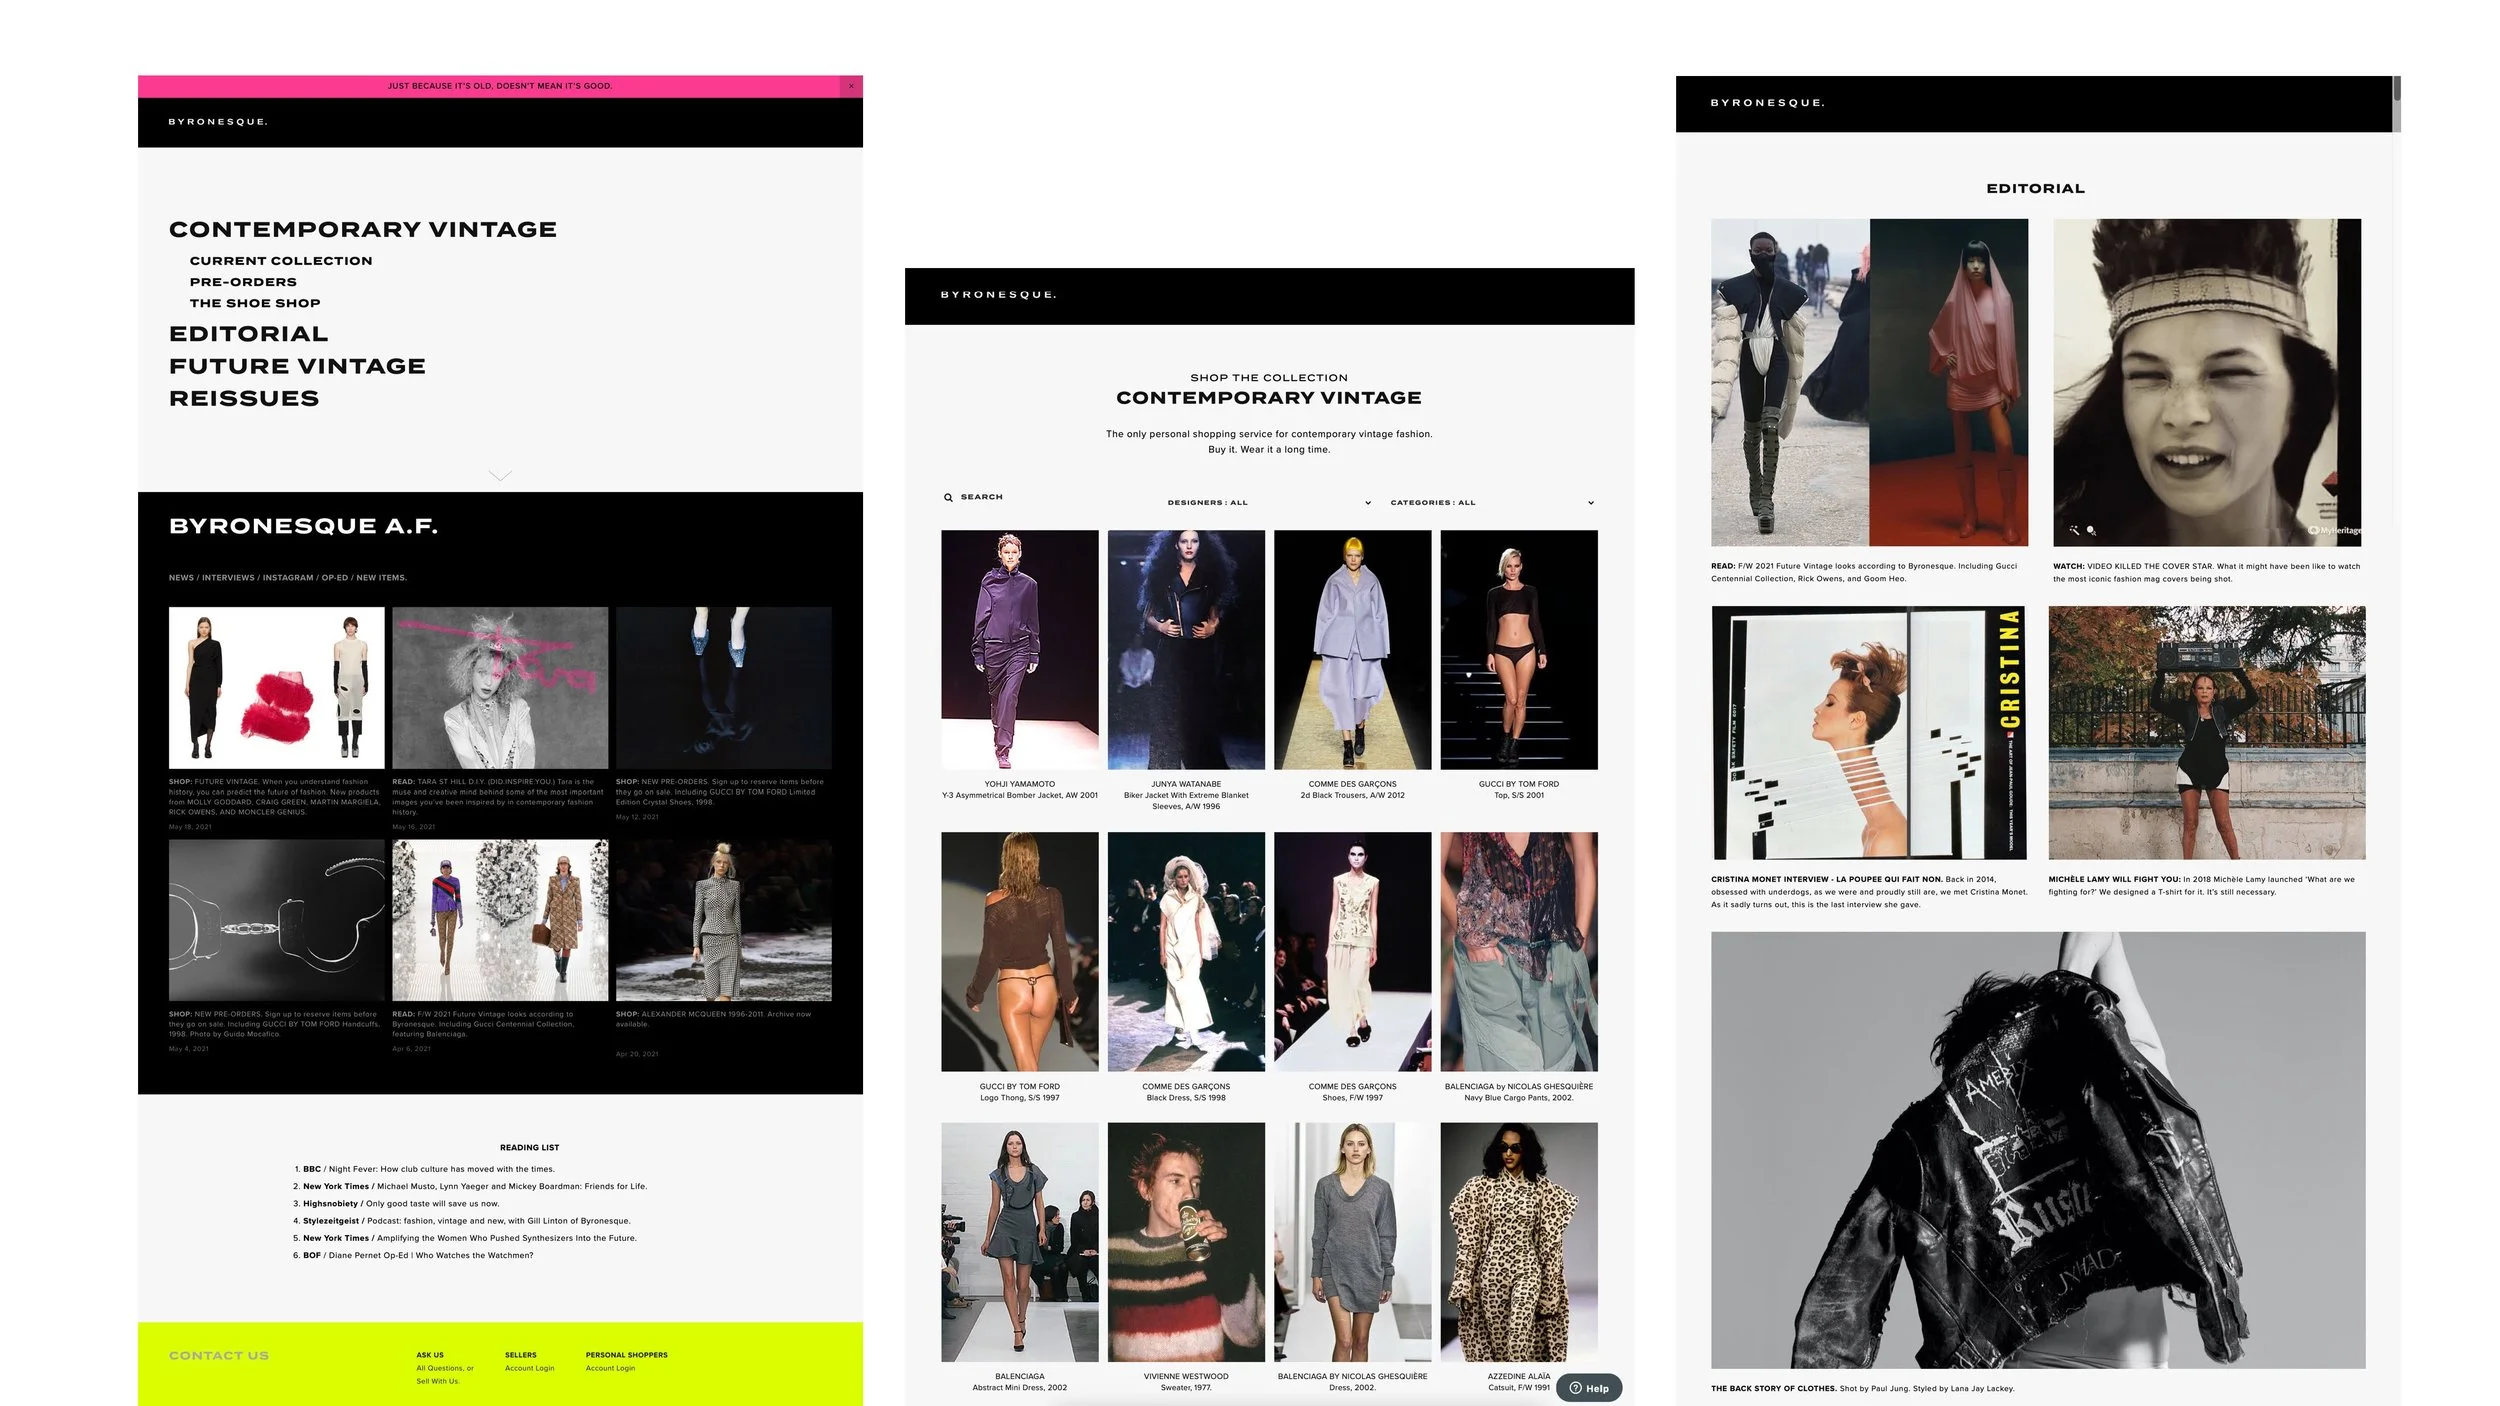Click Byronesque logo in shop page header
This screenshot has height=1406, width=2500.
tap(998, 295)
